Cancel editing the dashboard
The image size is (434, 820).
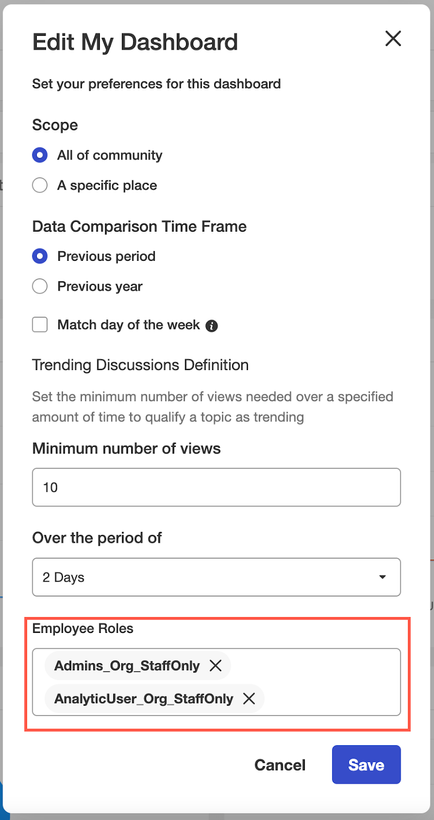(x=280, y=765)
